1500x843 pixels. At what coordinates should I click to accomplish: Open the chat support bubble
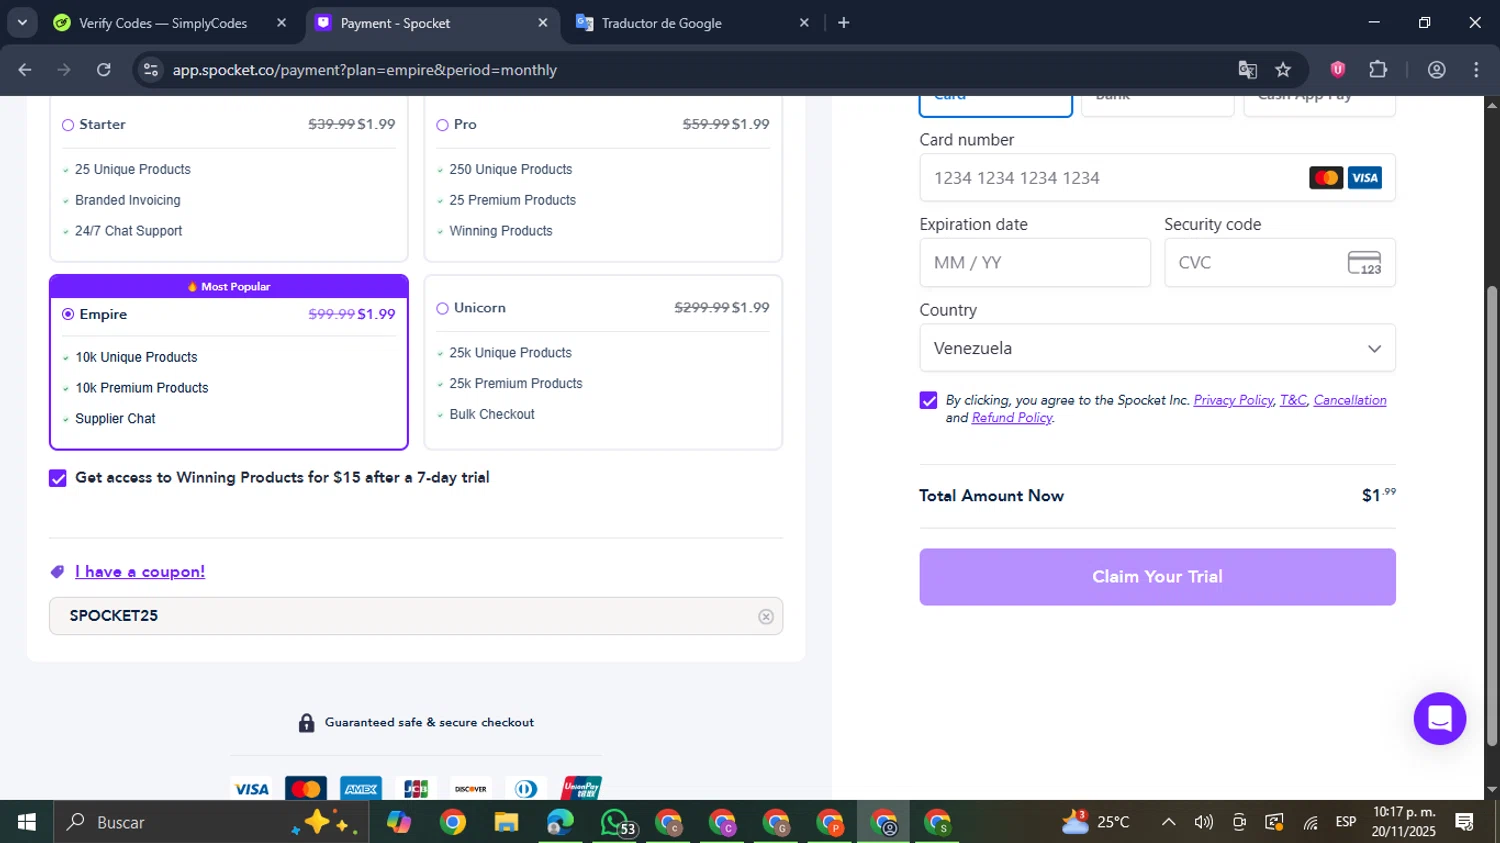click(x=1440, y=718)
